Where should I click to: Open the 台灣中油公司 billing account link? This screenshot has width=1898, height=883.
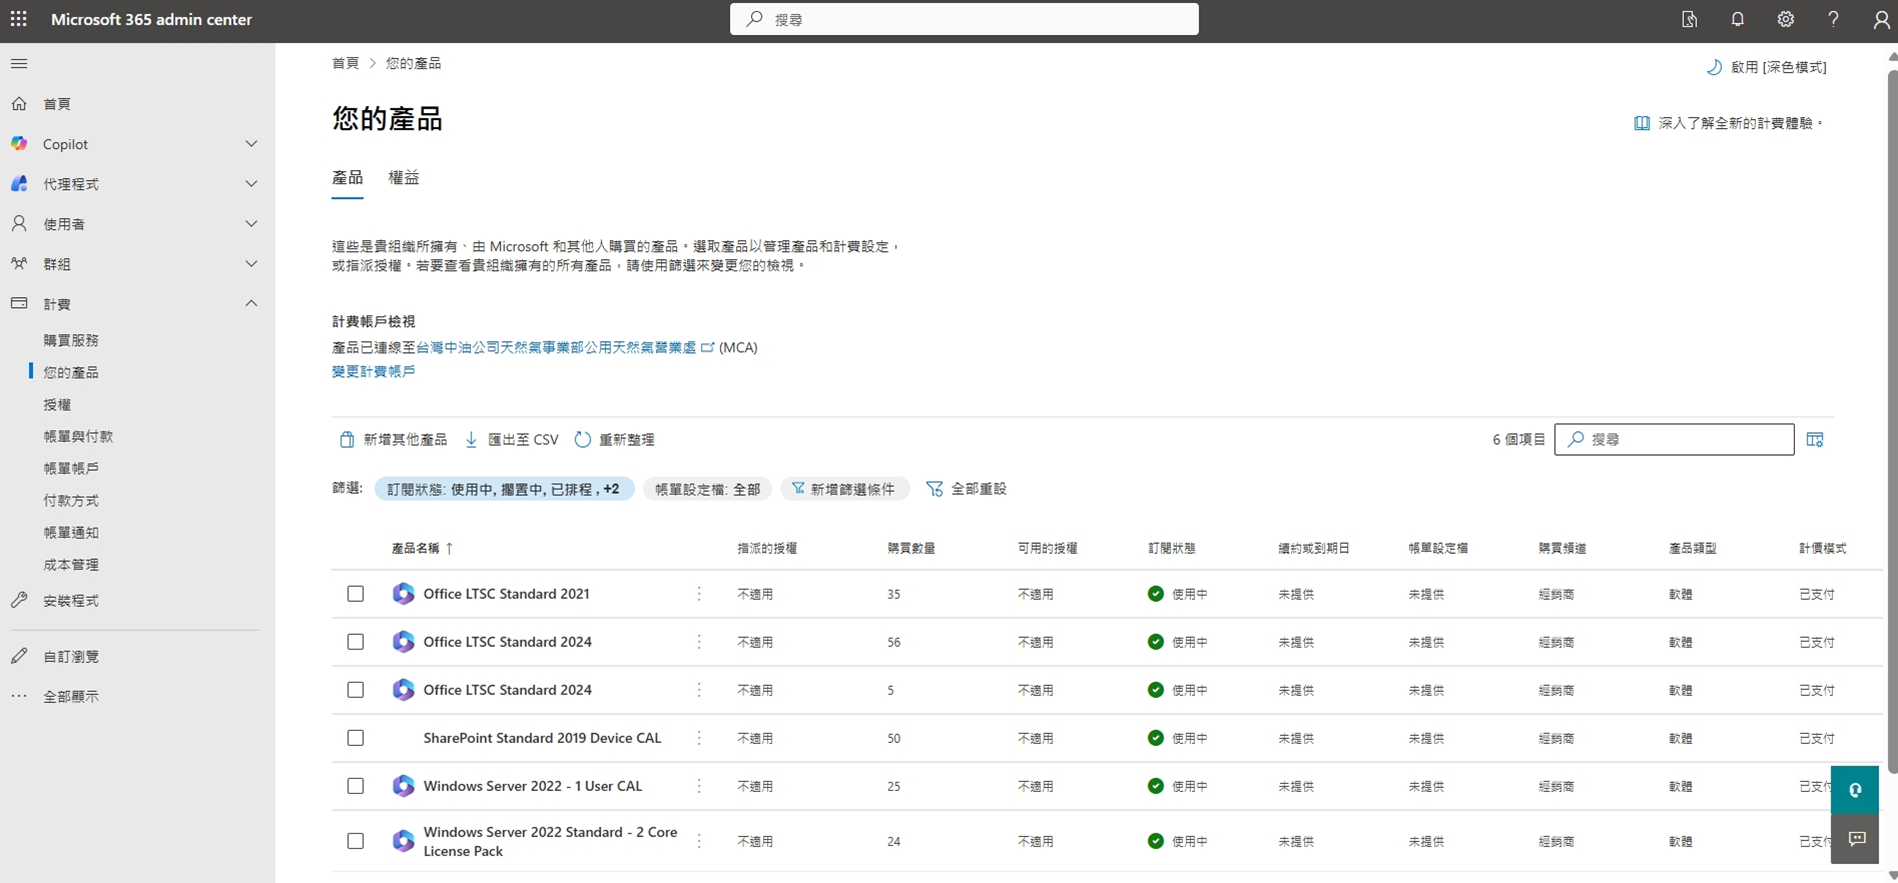click(556, 347)
